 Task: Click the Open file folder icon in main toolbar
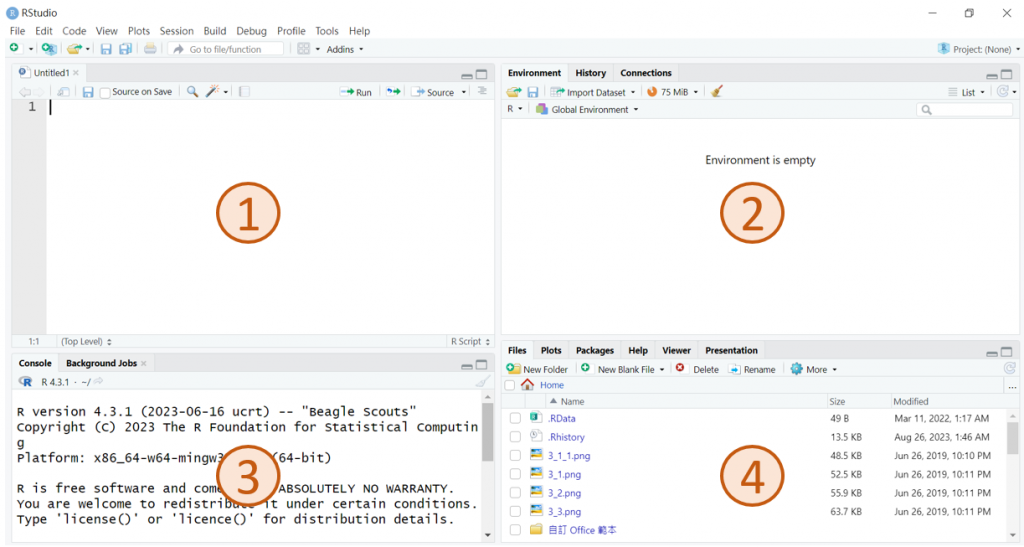pyautogui.click(x=74, y=49)
